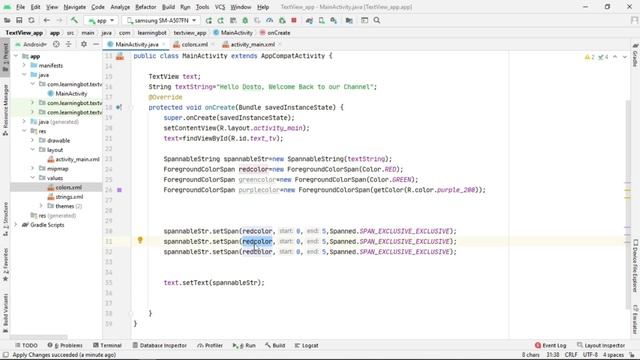Viewport: 640px width, 360px height.
Task: Click the Open folder toolbar icon
Action: pyautogui.click(x=7, y=20)
